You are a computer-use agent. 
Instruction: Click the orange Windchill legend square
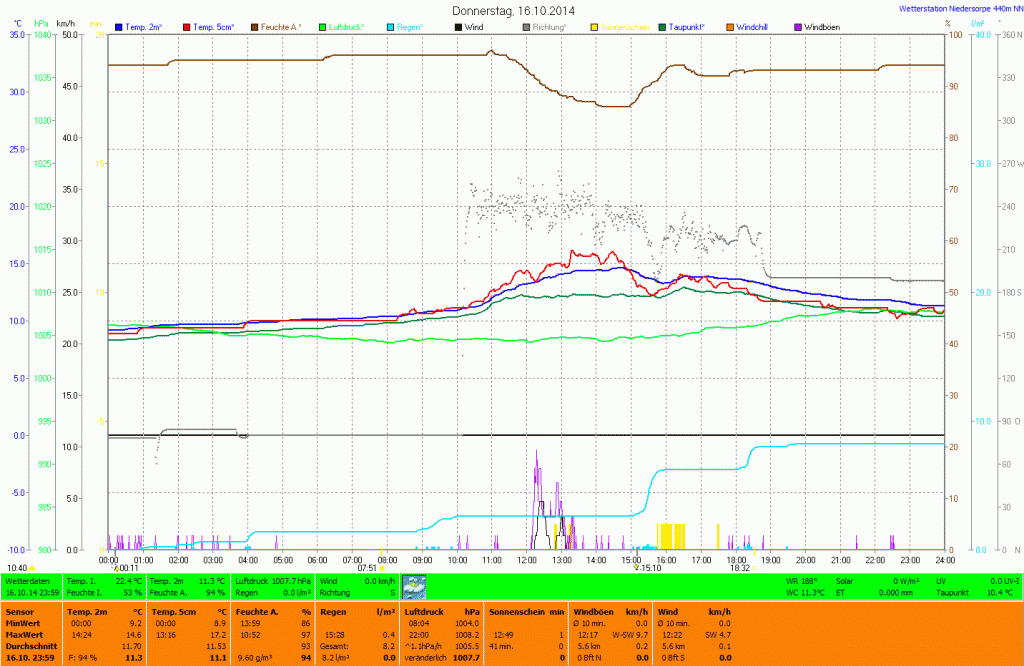pos(729,26)
